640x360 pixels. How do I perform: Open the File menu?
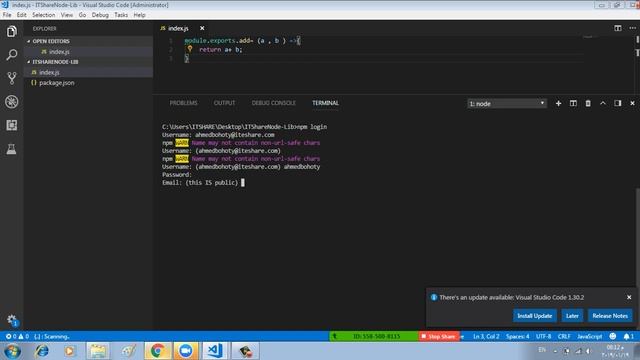coord(7,15)
